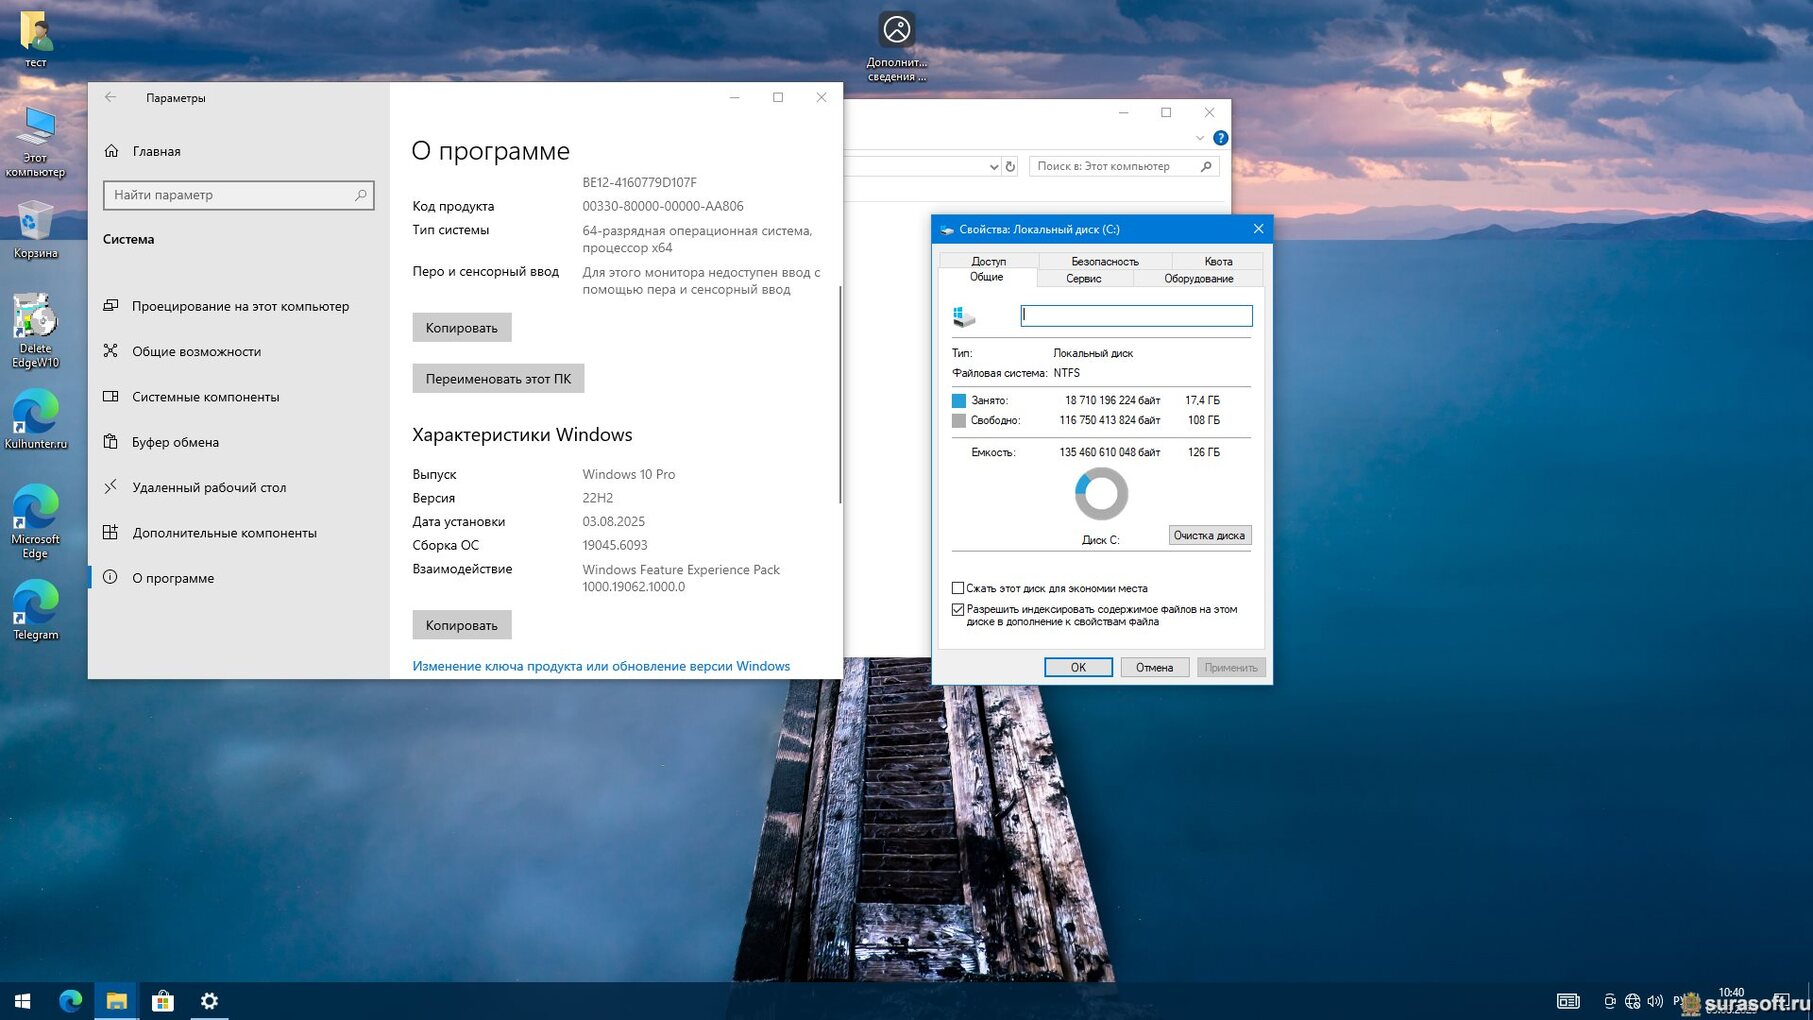Screen dimensions: 1813x1020
Task: Click the Windows Start button
Action: tap(22, 1000)
